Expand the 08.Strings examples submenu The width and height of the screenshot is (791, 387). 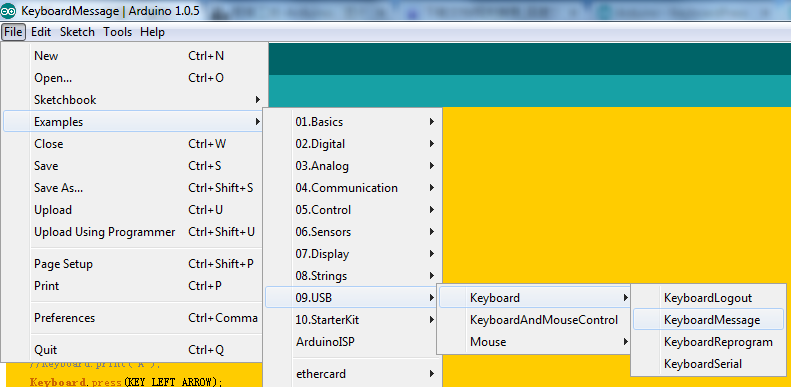(x=353, y=276)
